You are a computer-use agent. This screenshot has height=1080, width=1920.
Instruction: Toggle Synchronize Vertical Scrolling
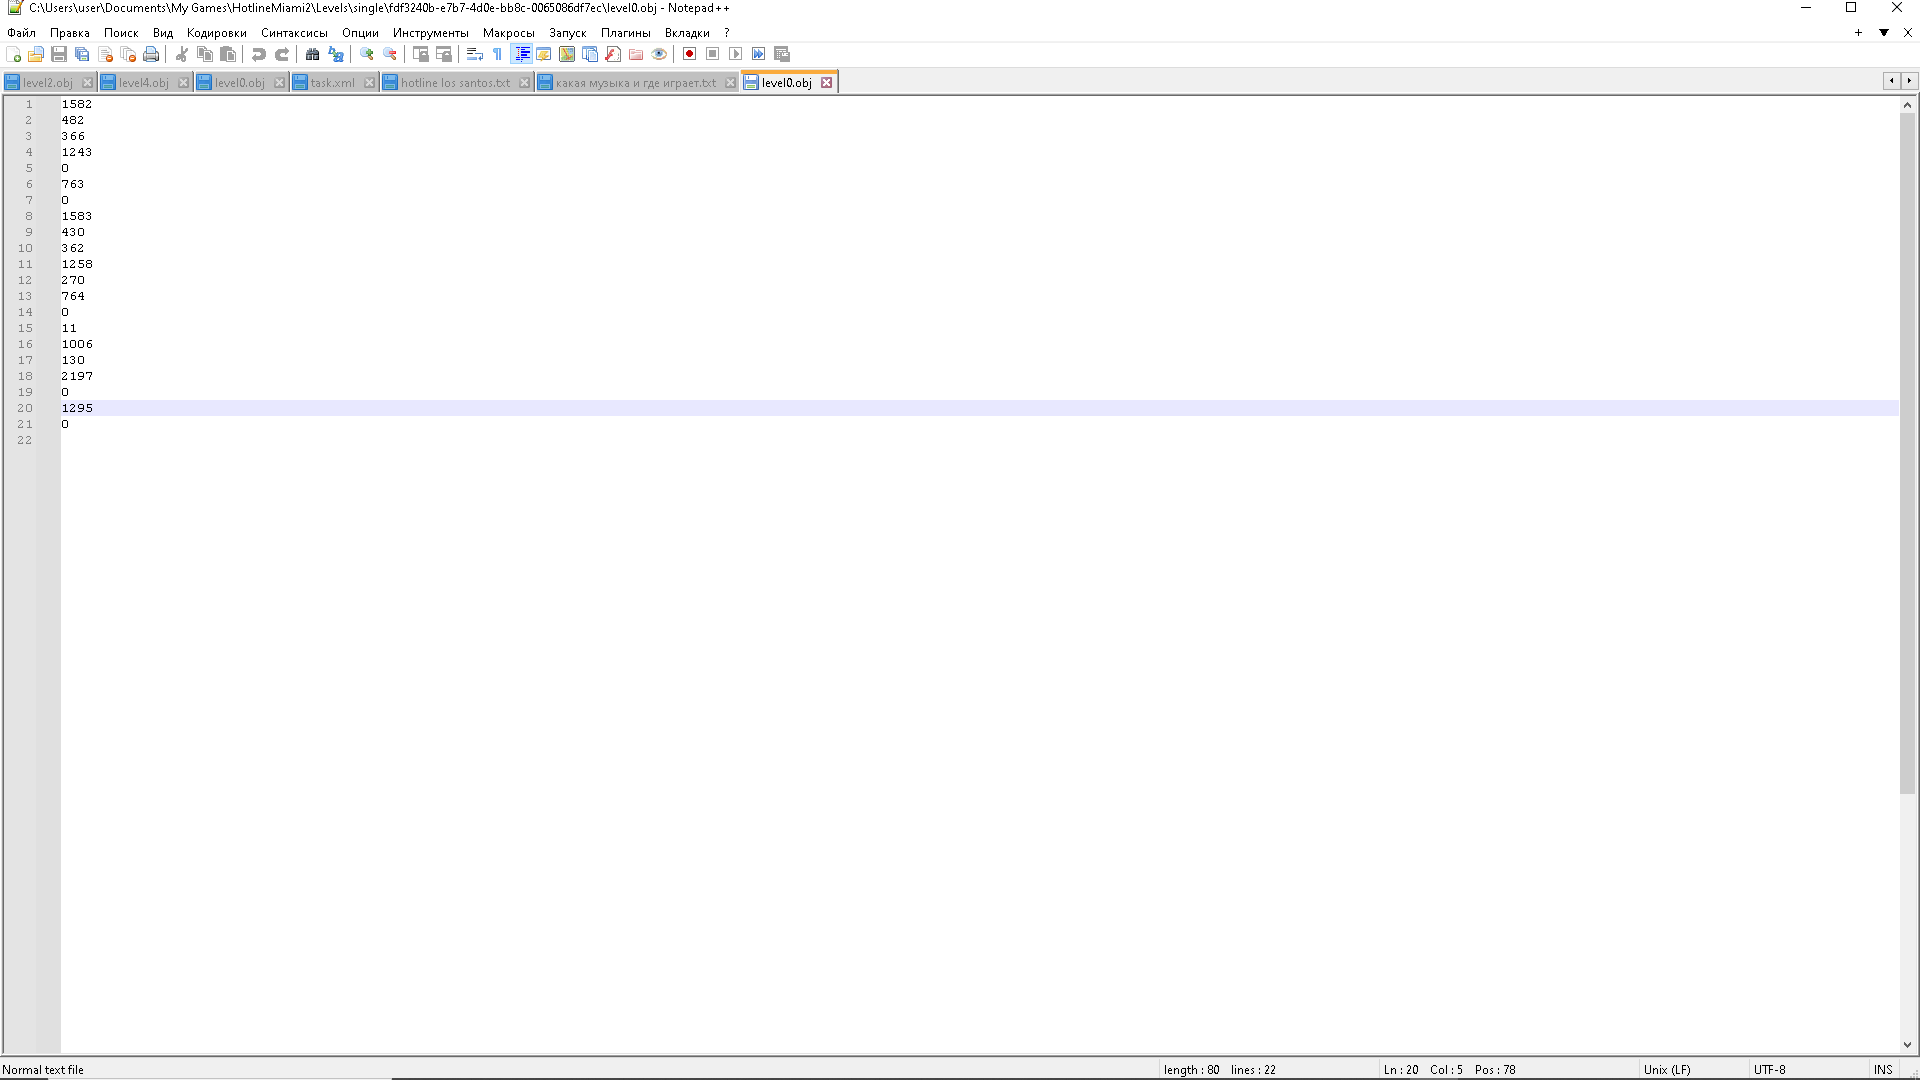(421, 54)
